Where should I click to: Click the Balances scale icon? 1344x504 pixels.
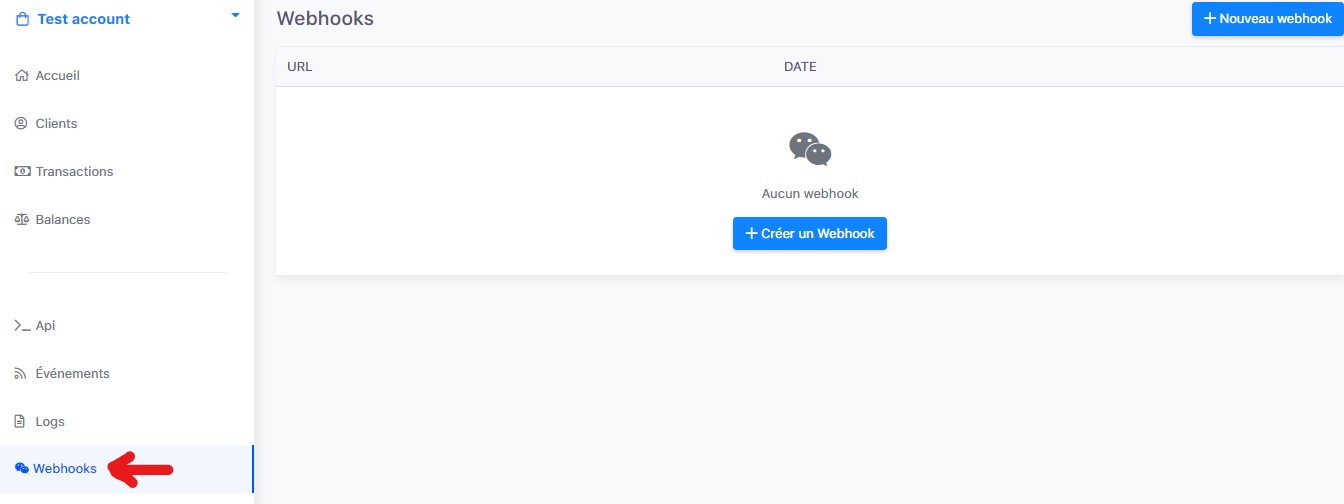pos(22,220)
